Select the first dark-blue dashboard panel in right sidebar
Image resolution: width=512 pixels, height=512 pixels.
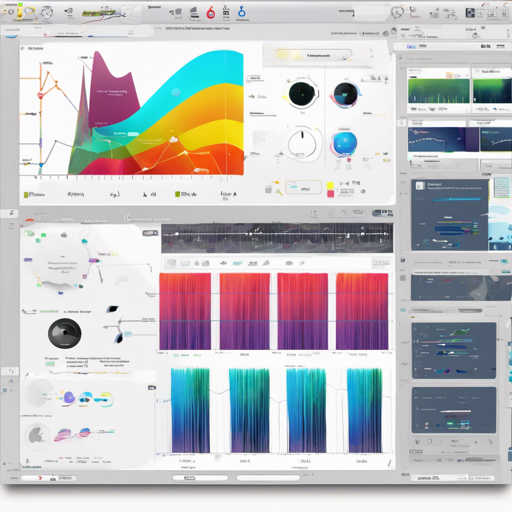click(450, 215)
